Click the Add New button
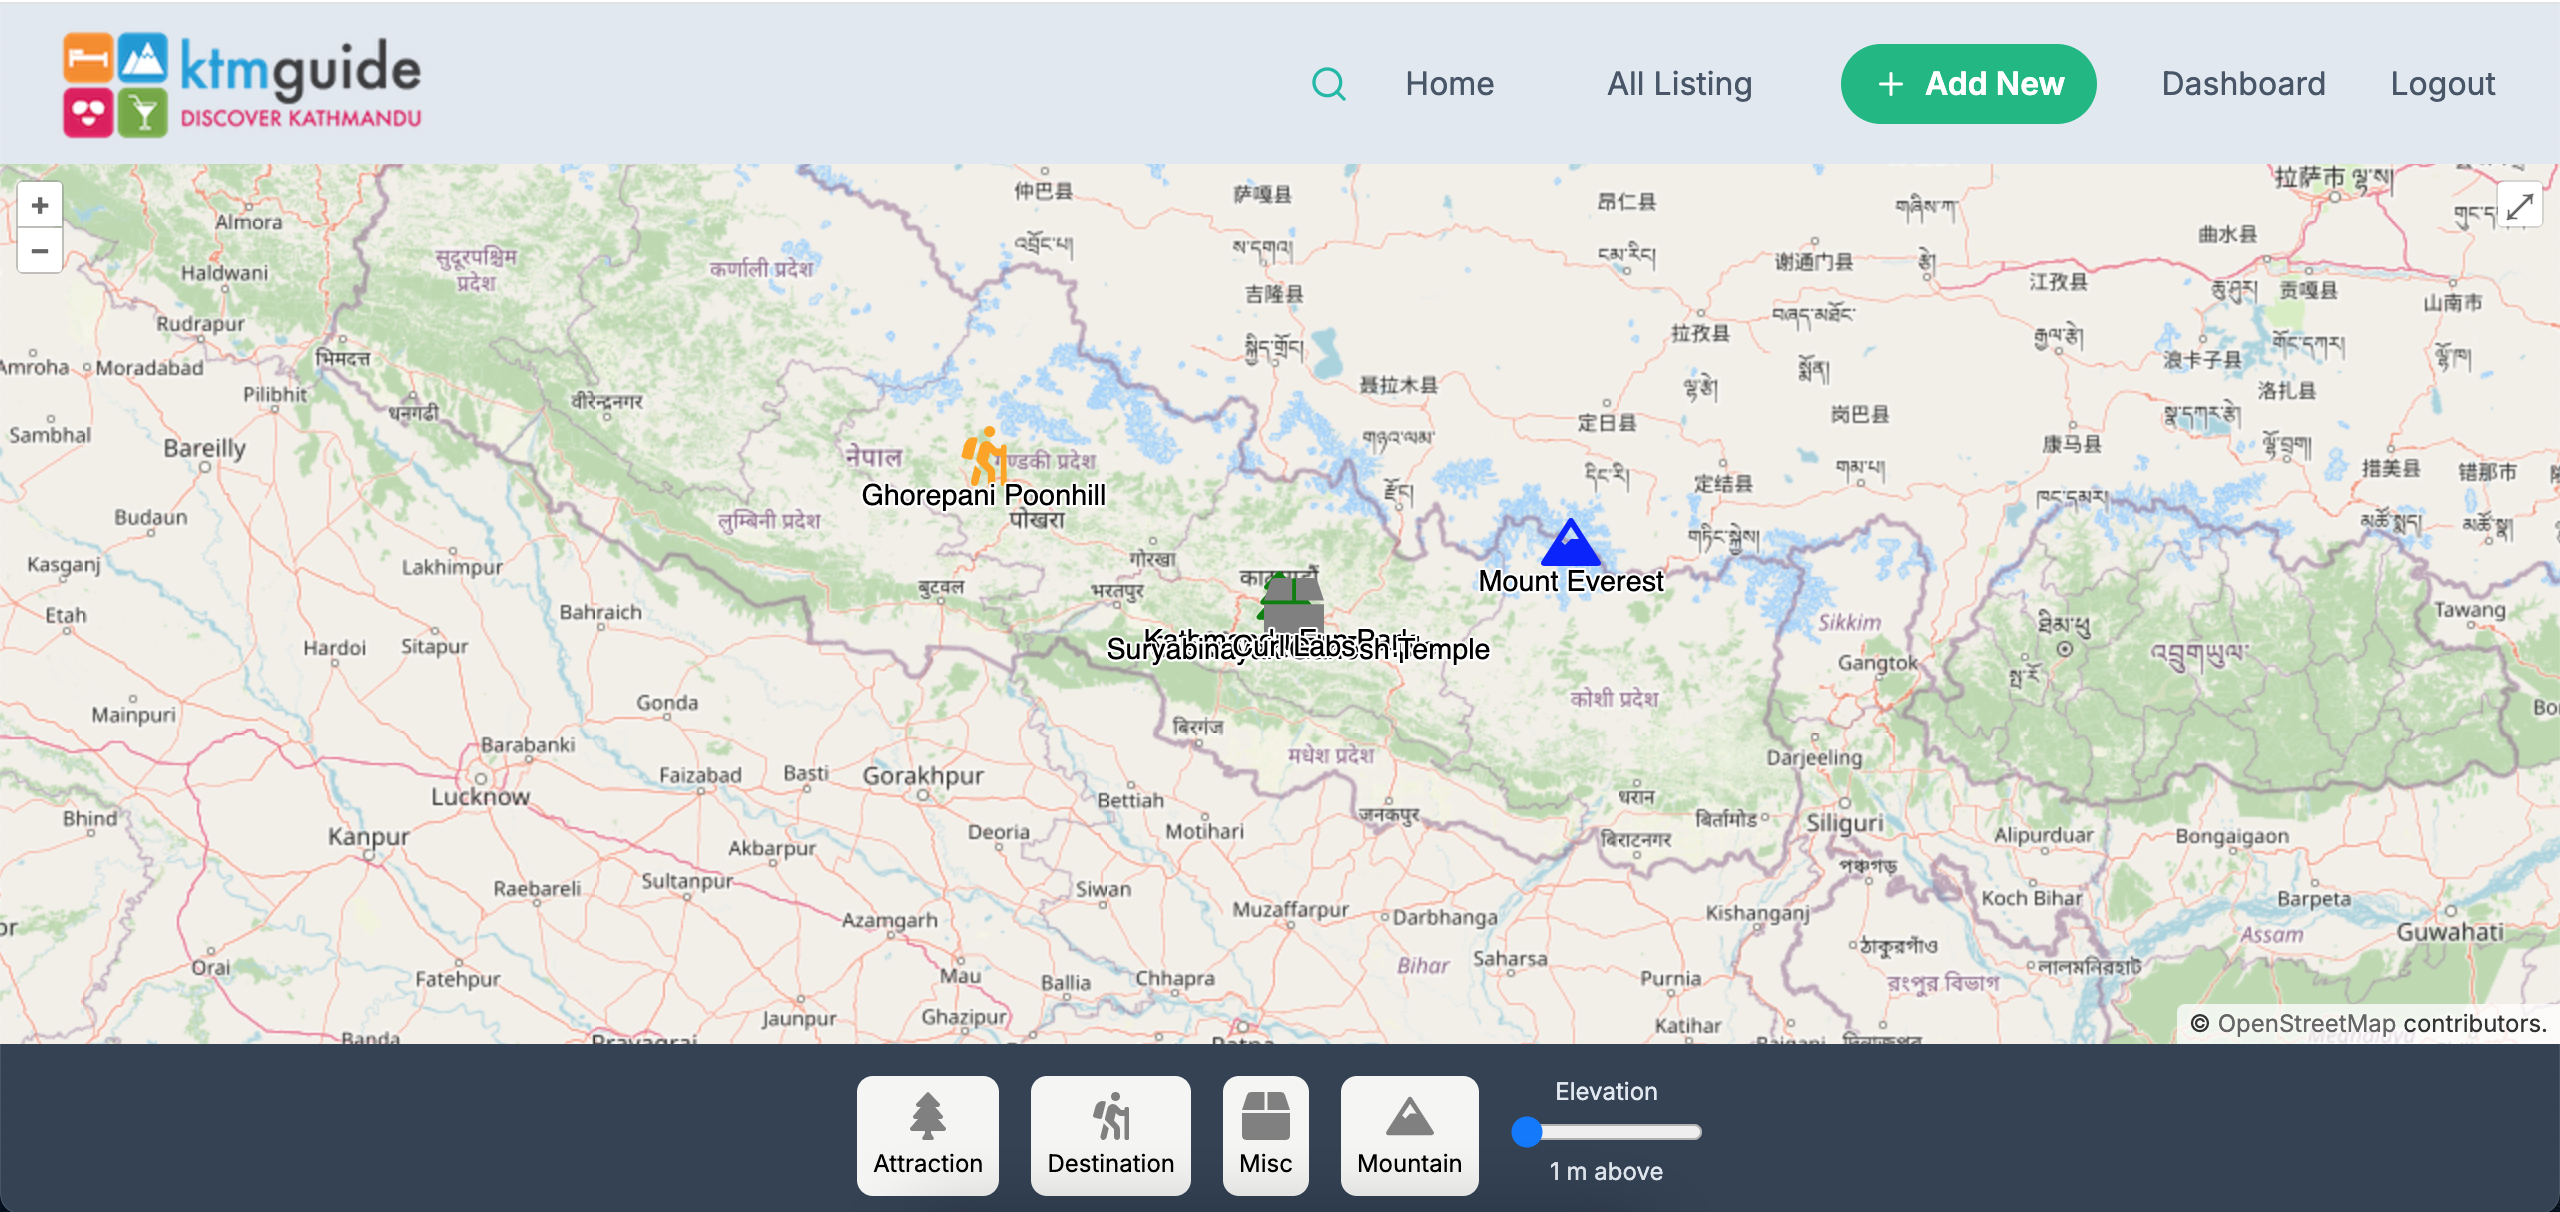2560x1212 pixels. point(1968,84)
